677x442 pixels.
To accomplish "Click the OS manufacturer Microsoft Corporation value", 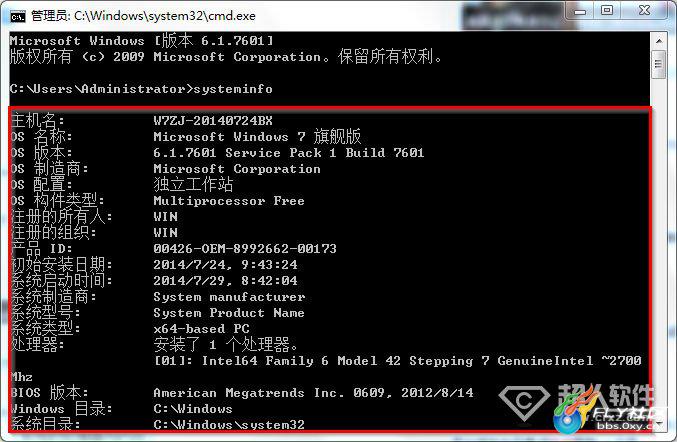I will (x=237, y=169).
